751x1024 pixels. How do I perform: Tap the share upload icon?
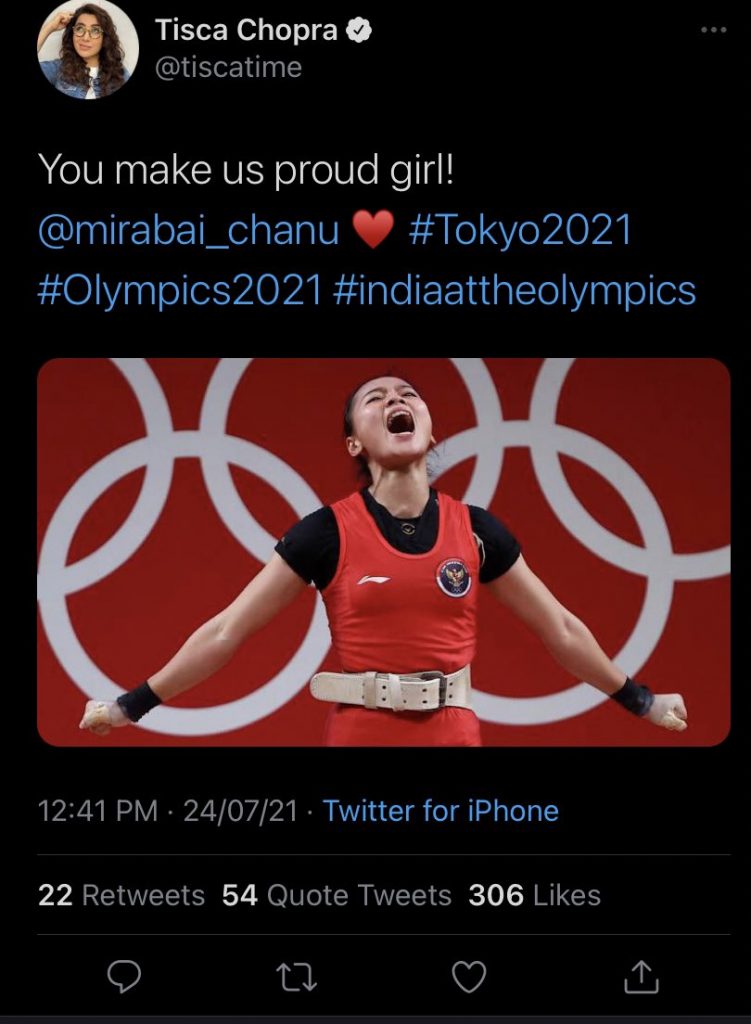642,976
